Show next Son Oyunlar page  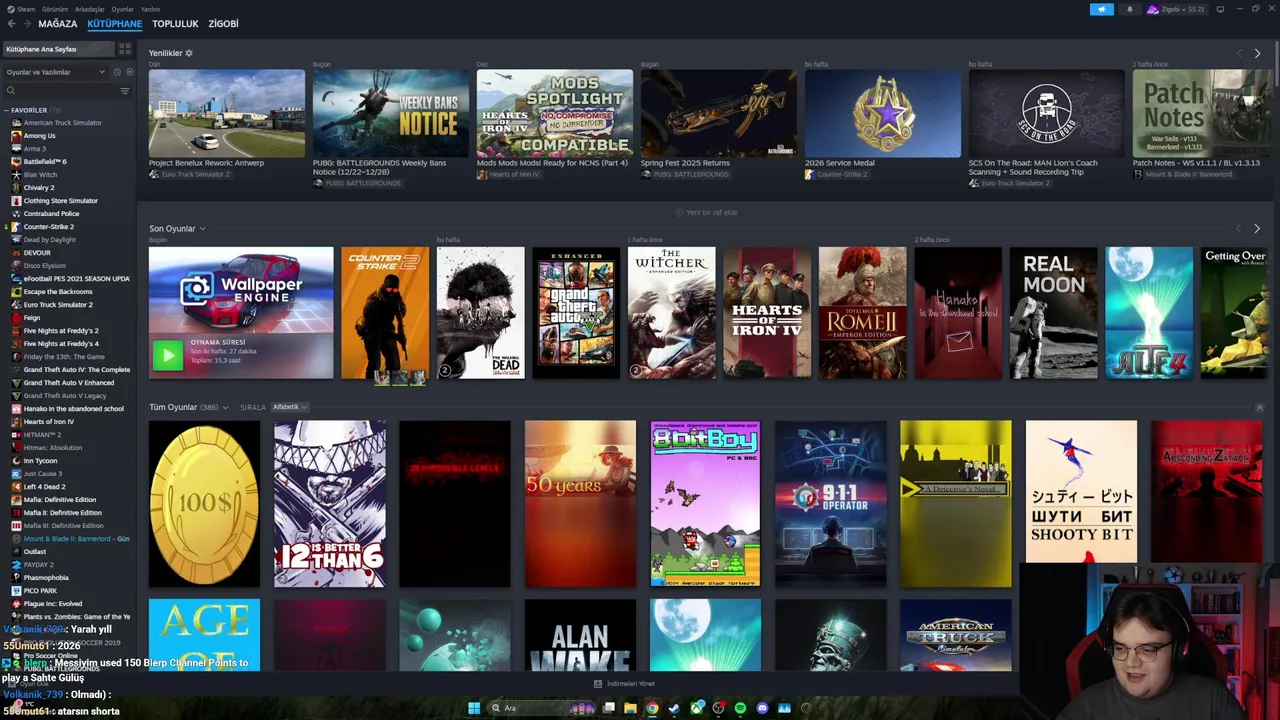tap(1257, 229)
